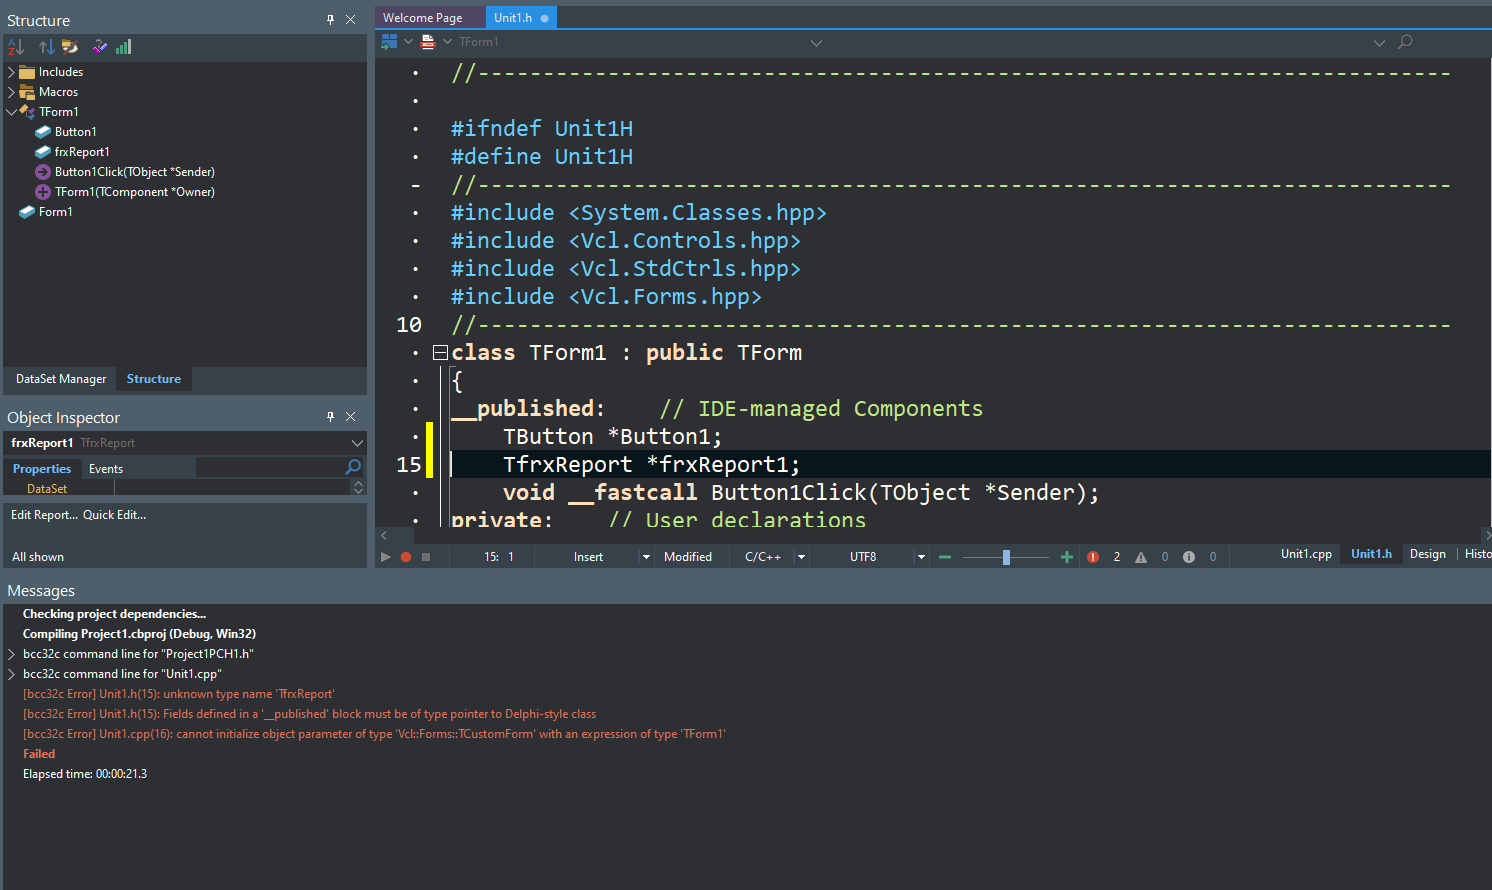Click the red error count icon
This screenshot has width=1492, height=890.
pos(1093,557)
